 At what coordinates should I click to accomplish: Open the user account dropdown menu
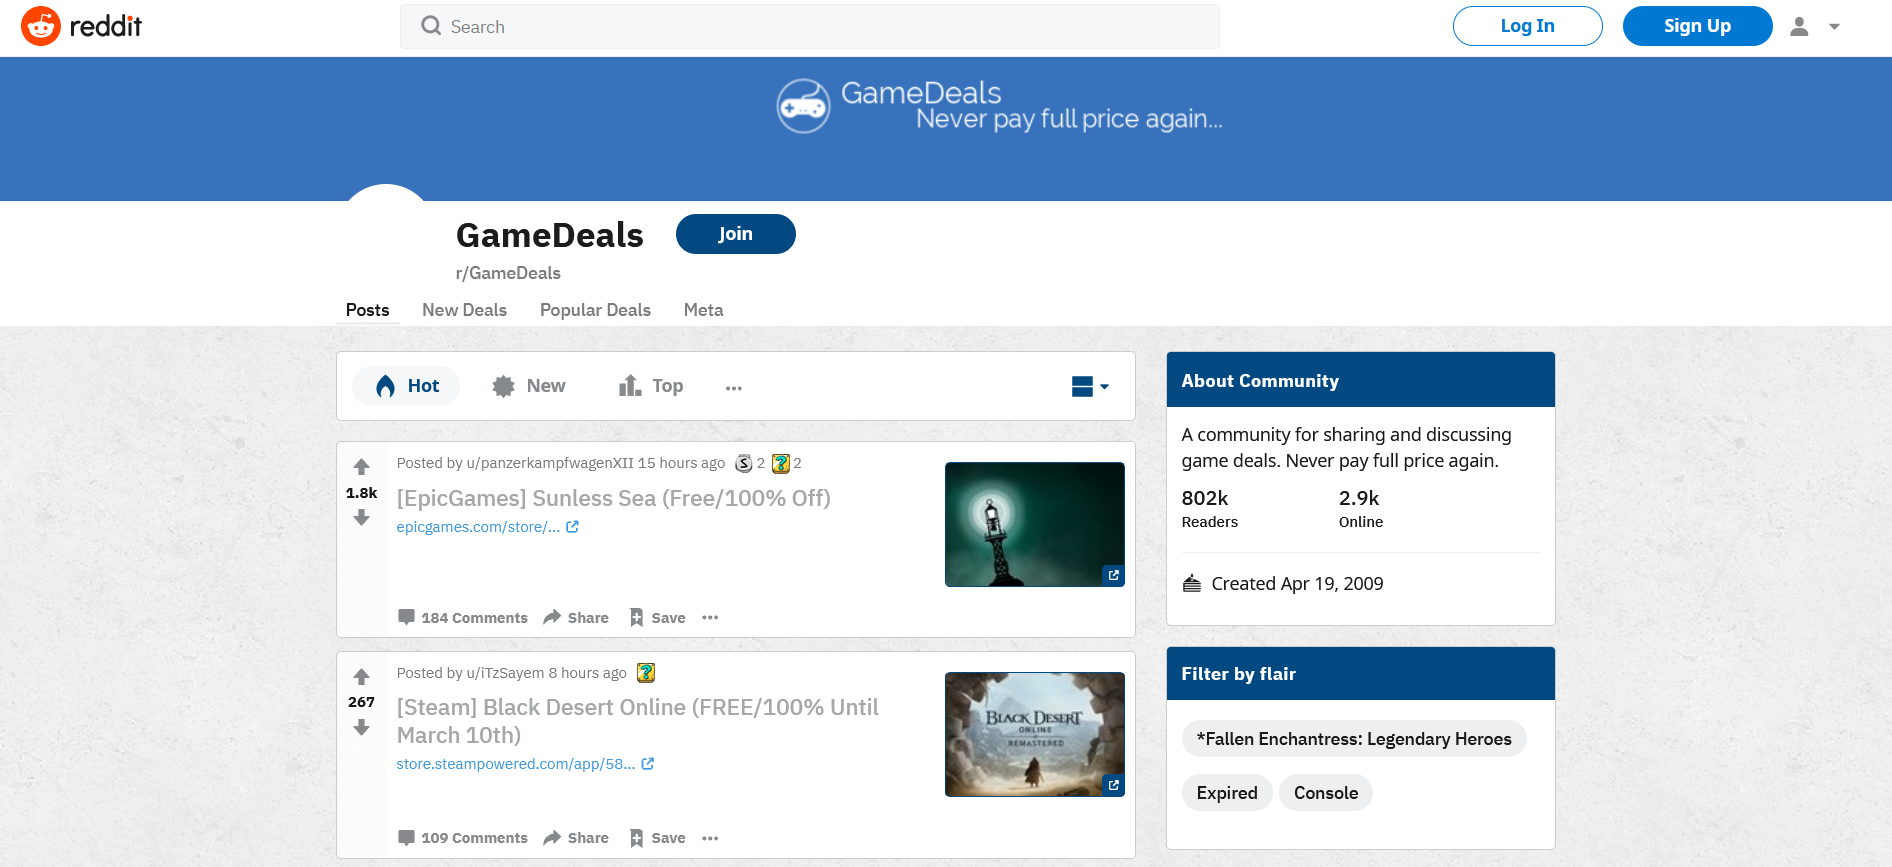coord(1816,27)
